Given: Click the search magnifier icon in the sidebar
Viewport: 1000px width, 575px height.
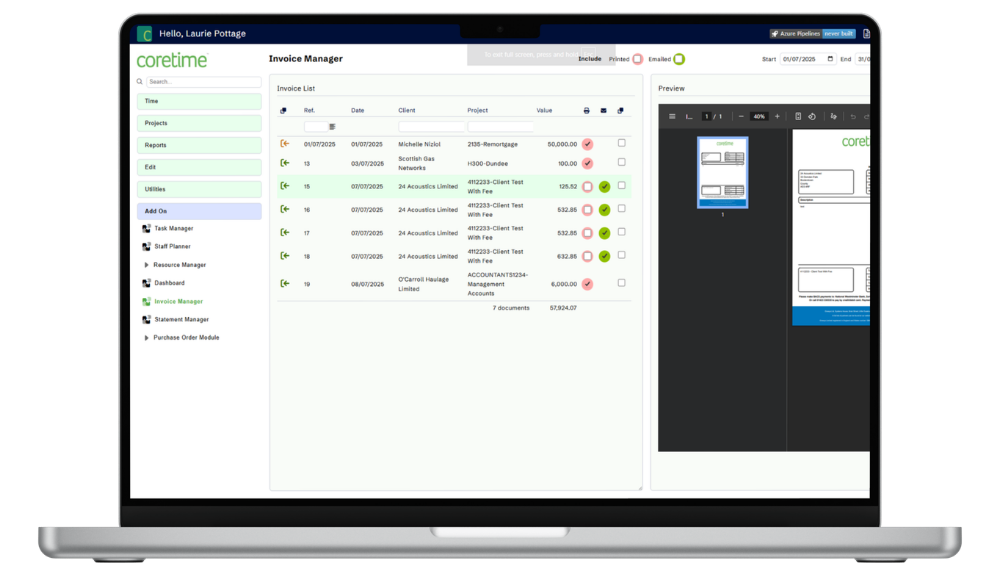Looking at the screenshot, I should click(x=140, y=82).
